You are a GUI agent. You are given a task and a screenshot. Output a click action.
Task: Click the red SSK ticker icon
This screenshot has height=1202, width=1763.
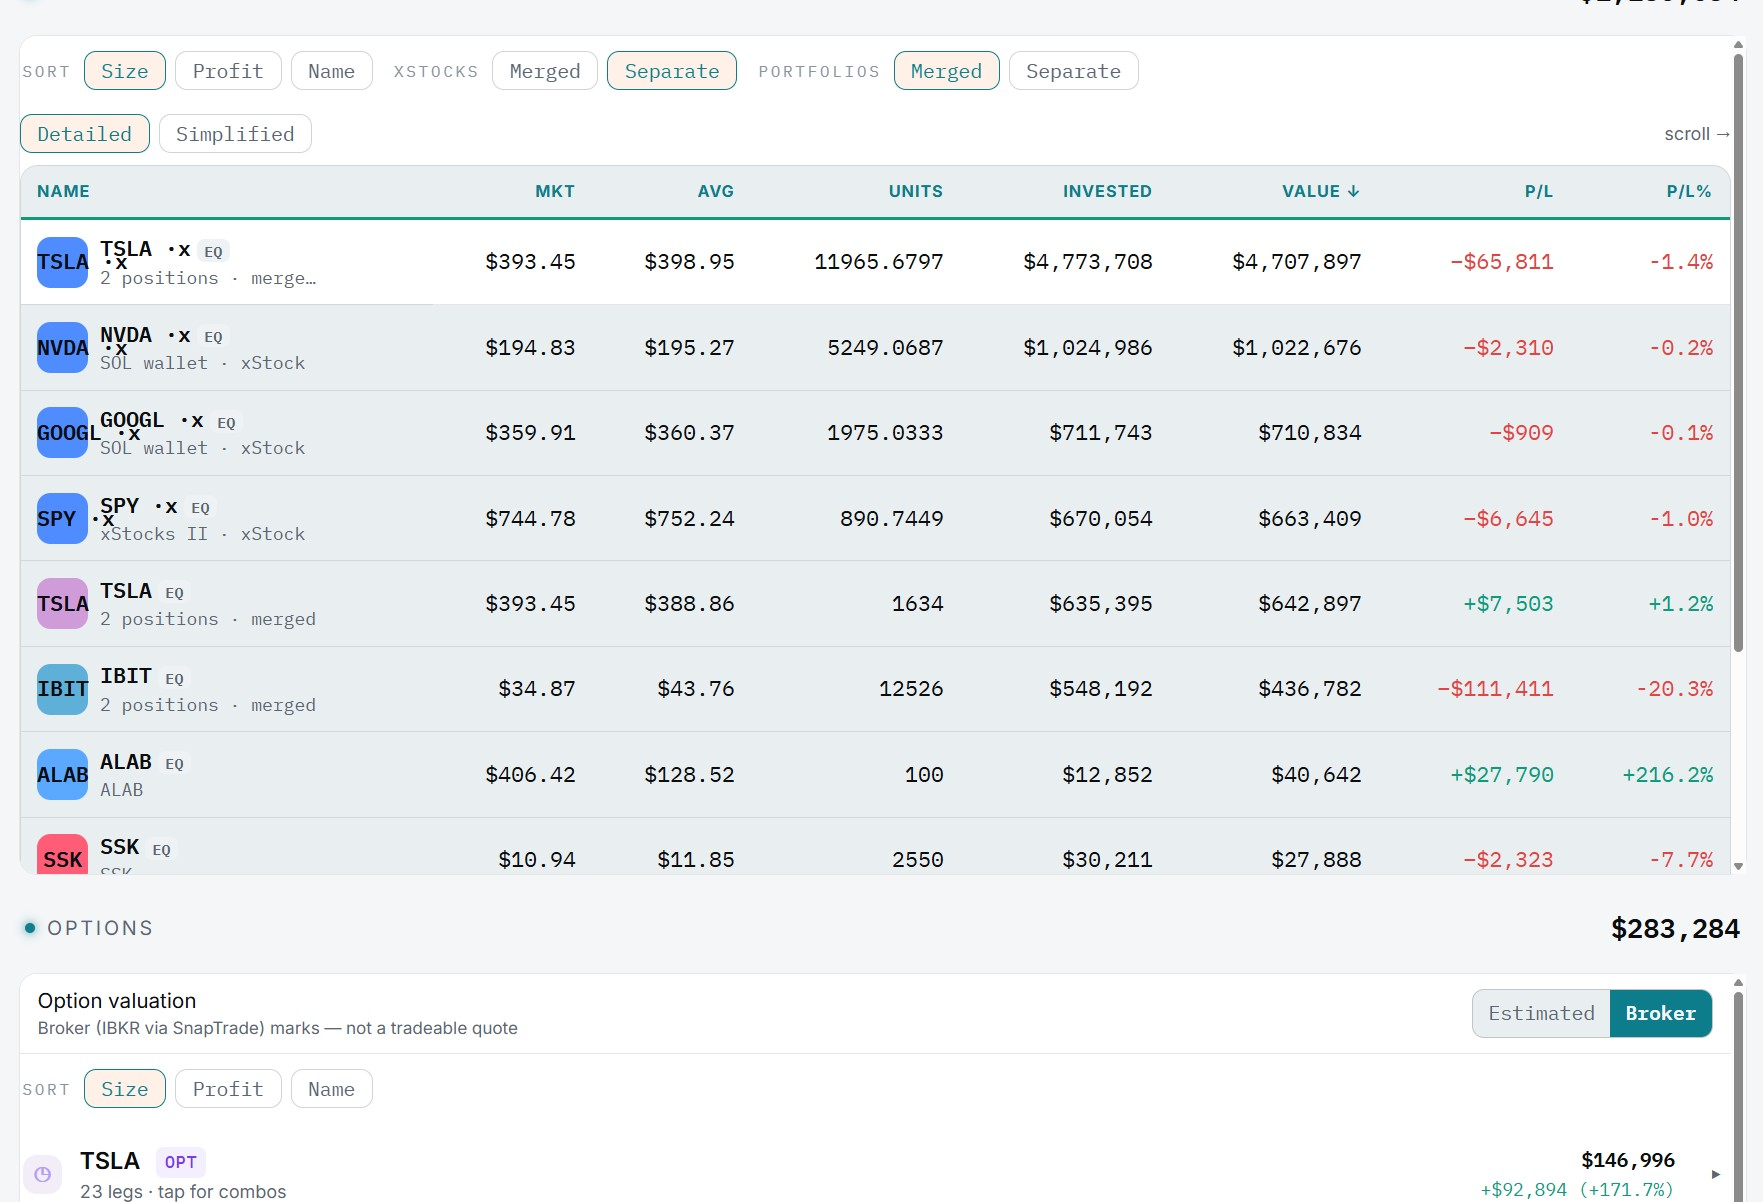pos(62,856)
